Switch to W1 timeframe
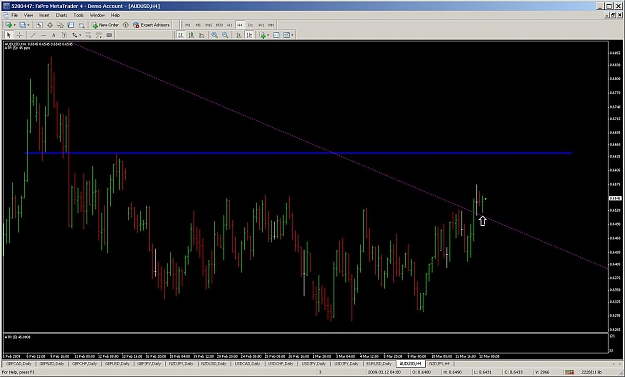This screenshot has height=377, width=625. (261, 25)
